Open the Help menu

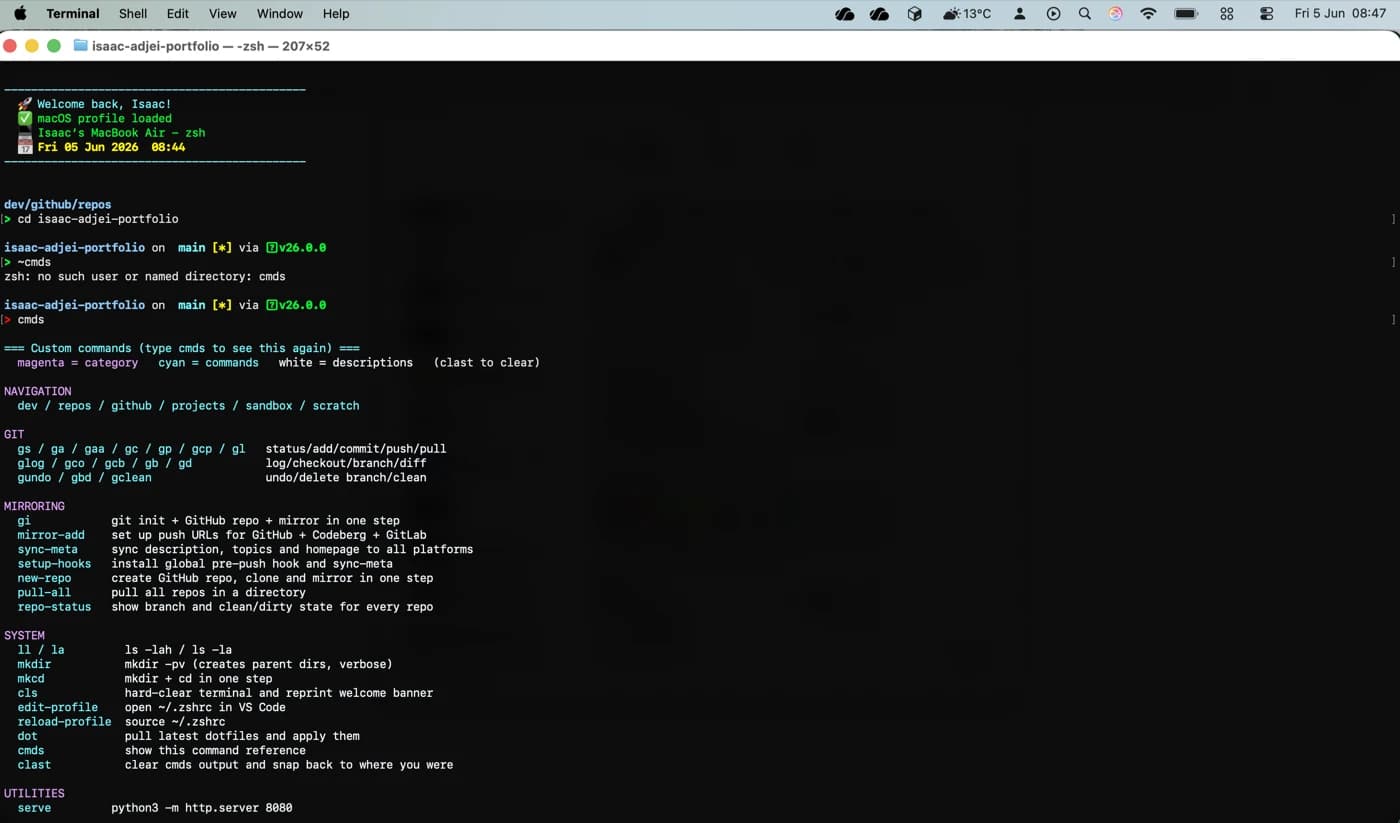[x=336, y=14]
